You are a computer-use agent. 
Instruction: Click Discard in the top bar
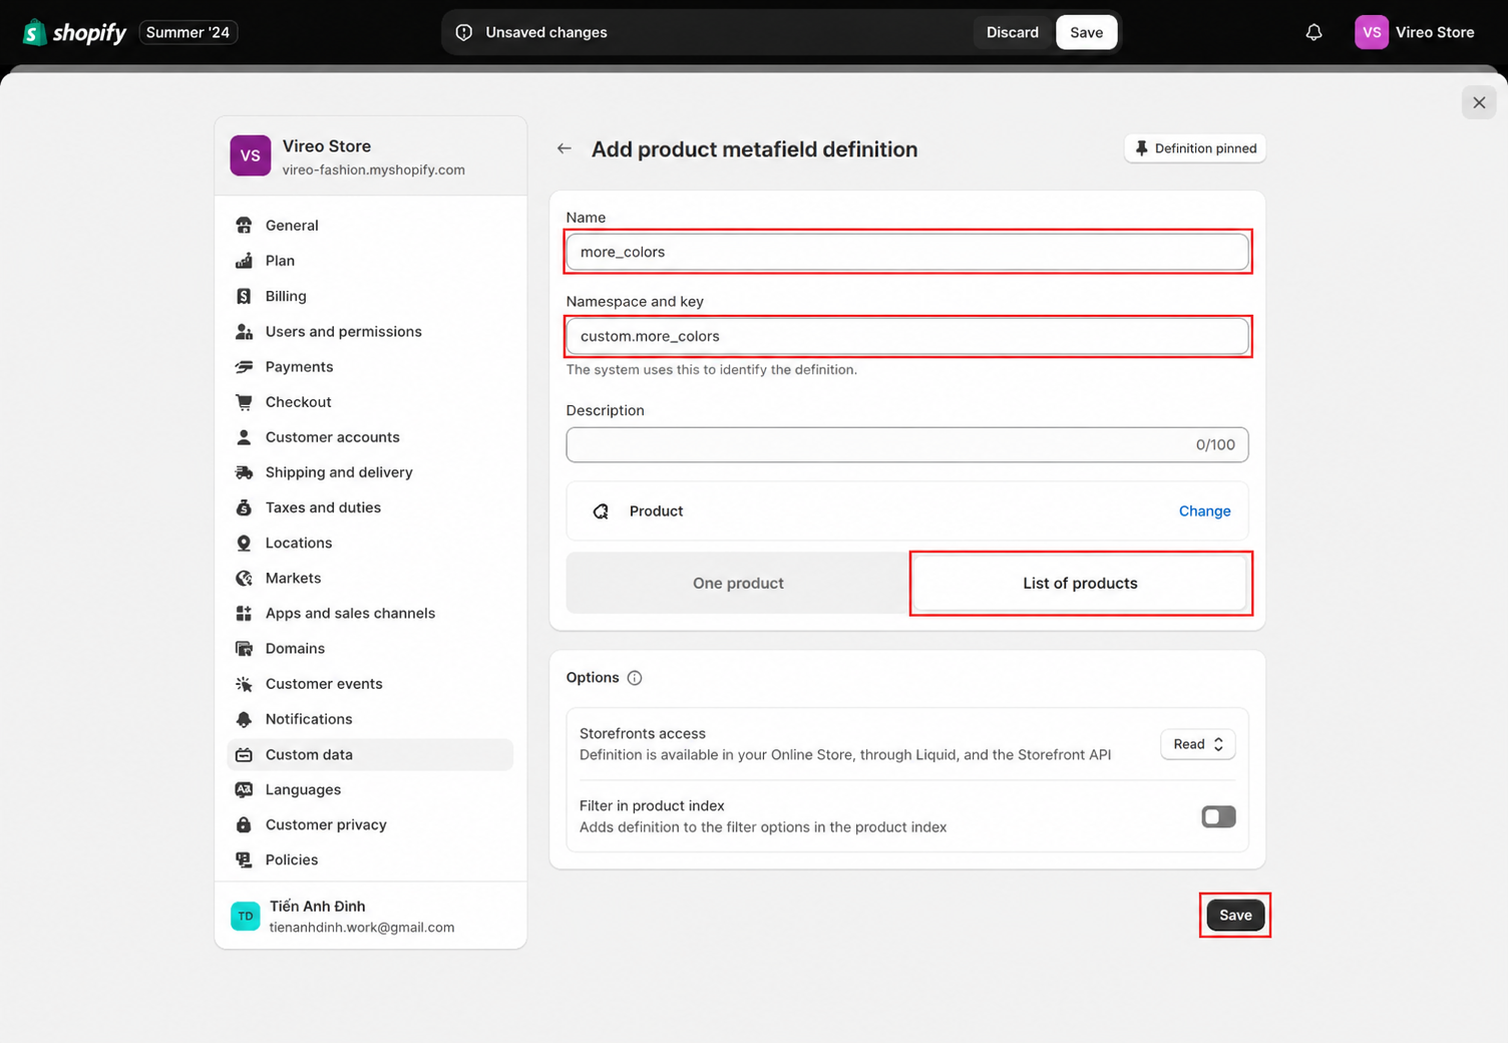tap(1012, 32)
